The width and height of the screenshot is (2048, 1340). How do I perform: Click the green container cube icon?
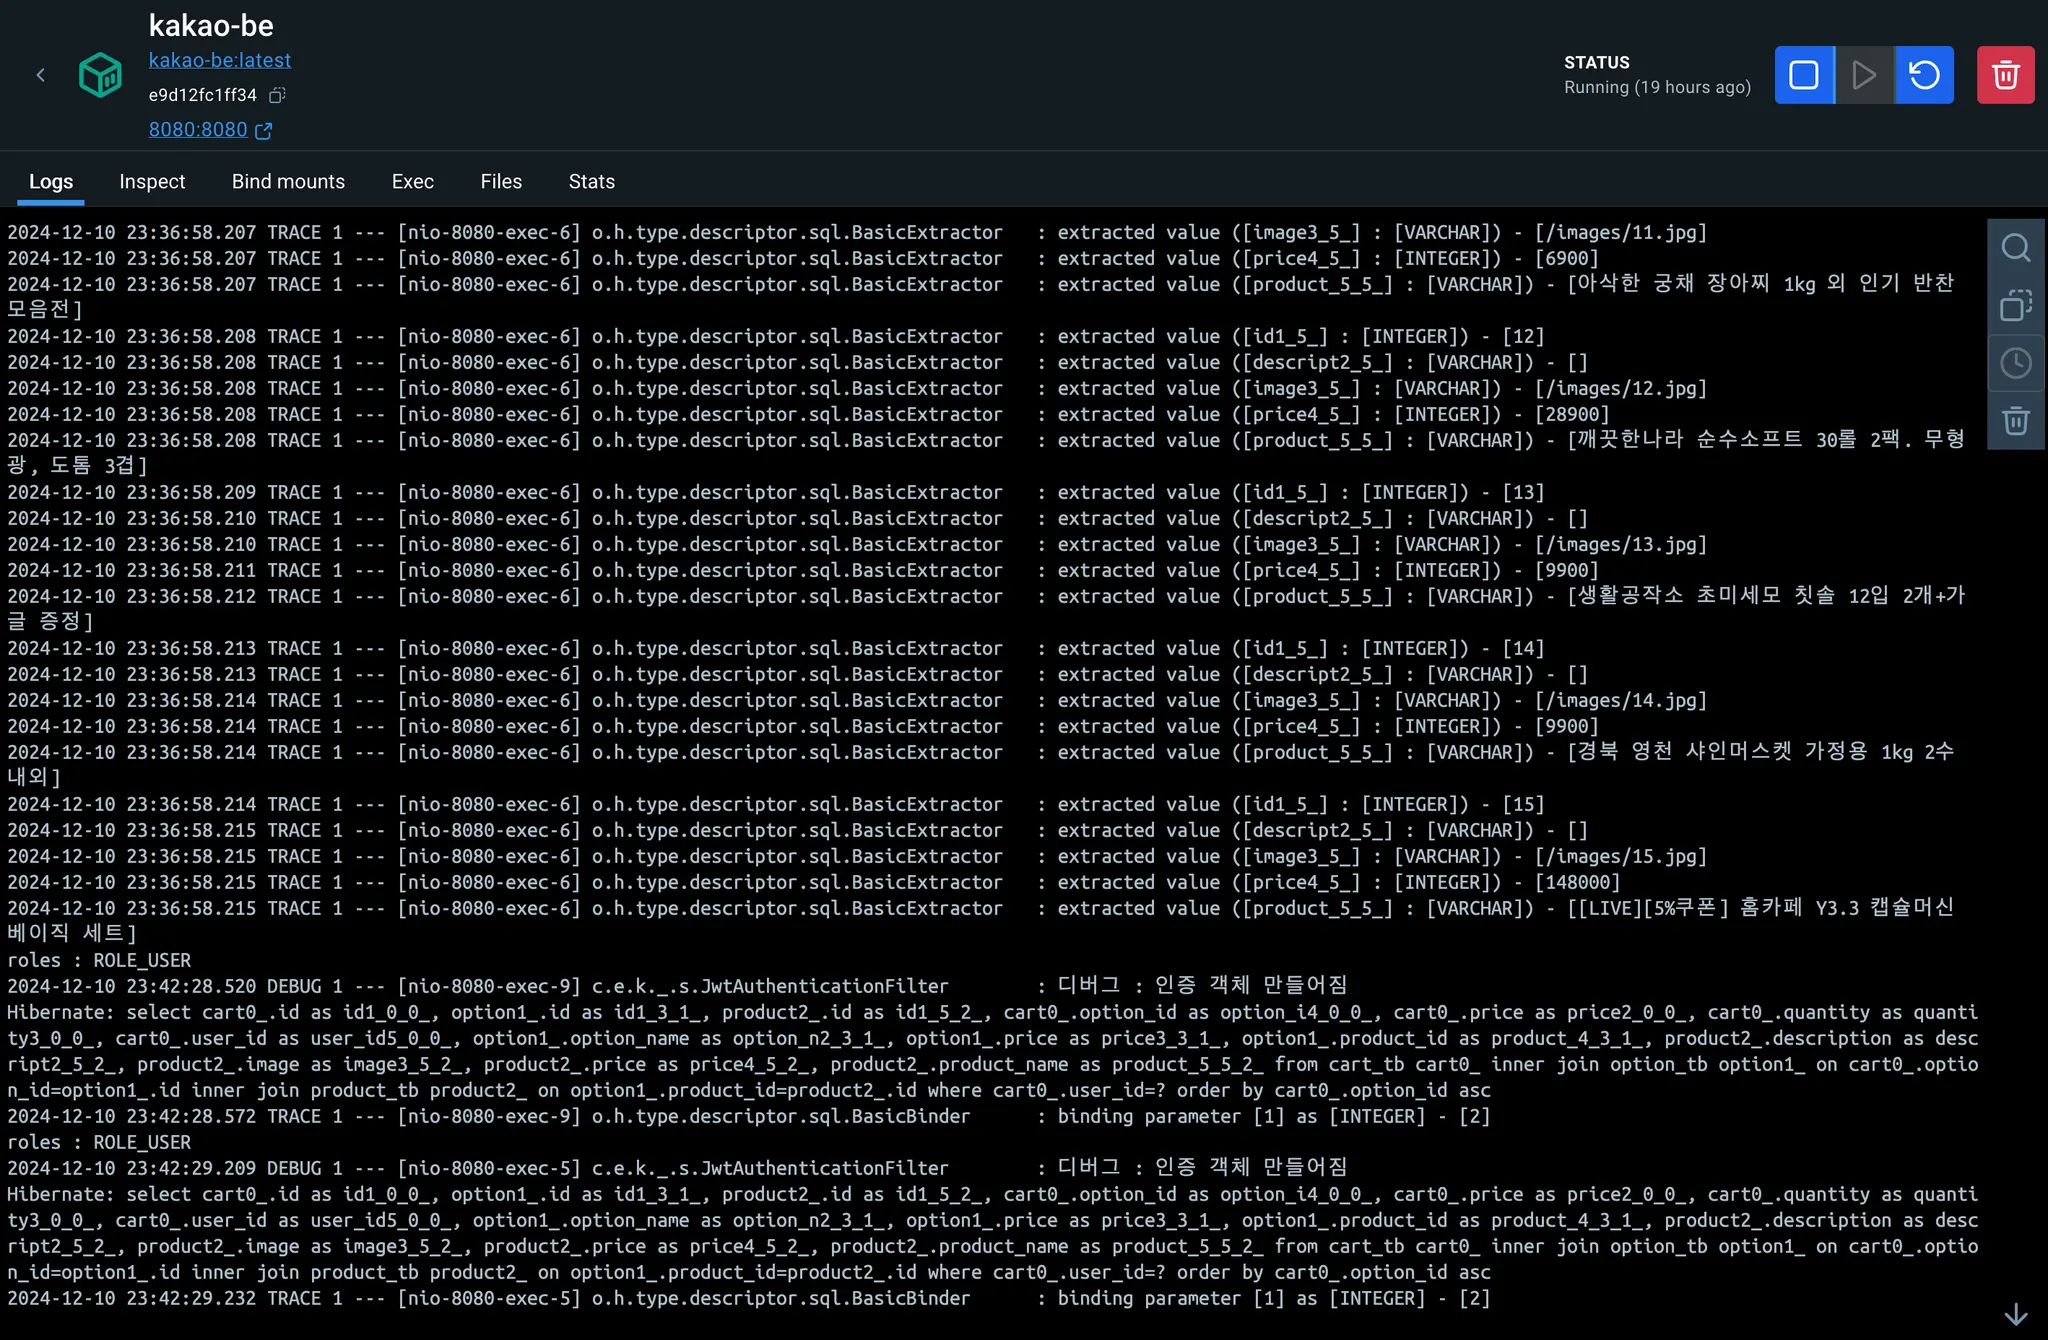click(100, 75)
